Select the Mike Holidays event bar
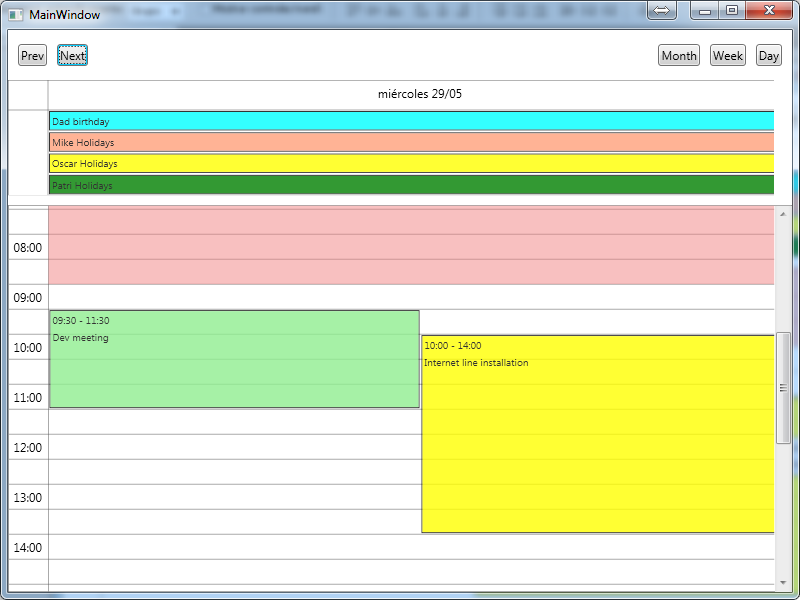The image size is (800, 600). point(411,143)
